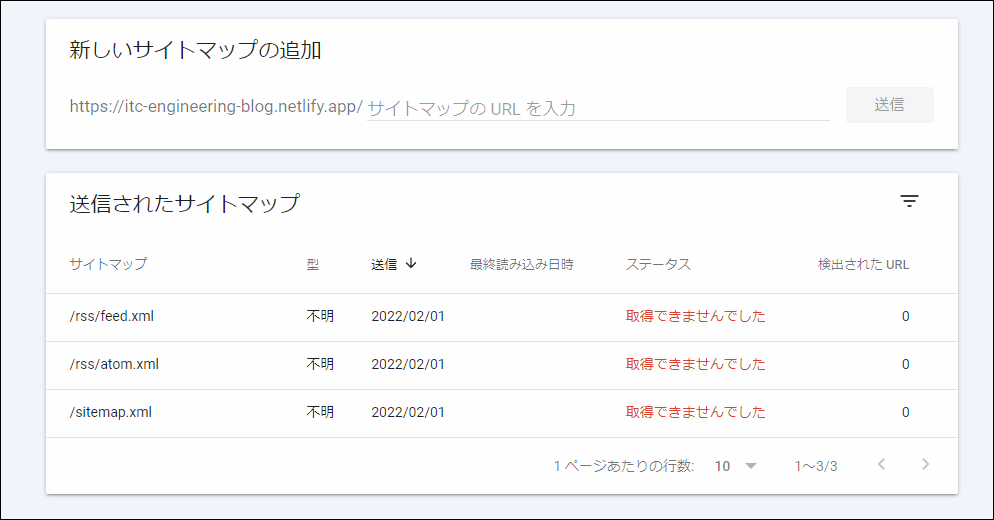Go to previous page of results
Screen dimensions: 994x520
click(881, 465)
